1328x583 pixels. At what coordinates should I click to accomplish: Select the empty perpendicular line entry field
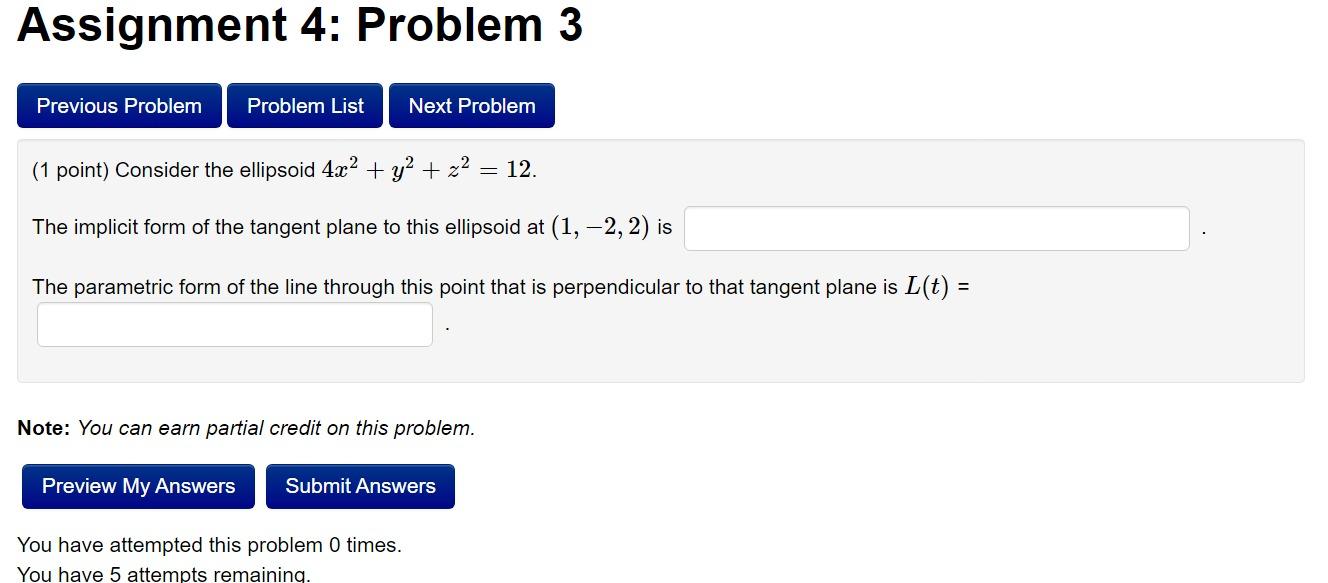234,323
